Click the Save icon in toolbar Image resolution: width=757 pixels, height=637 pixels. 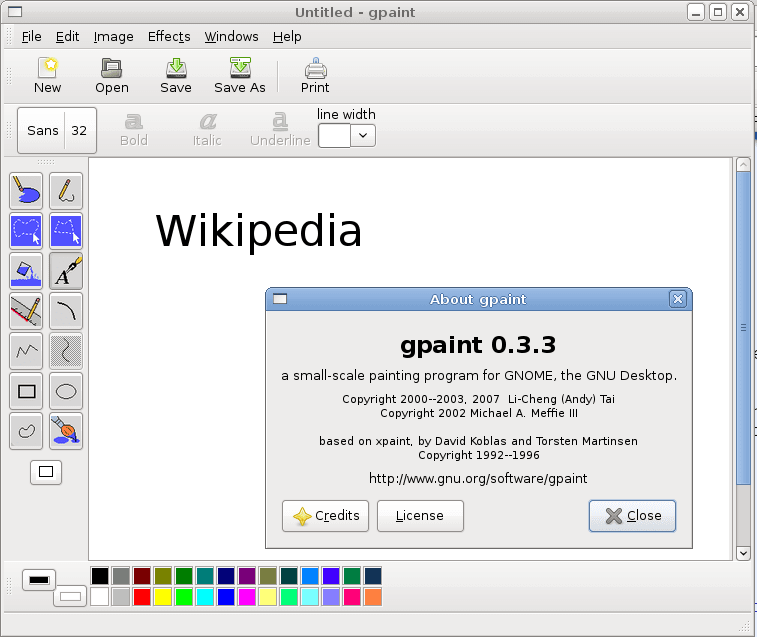pos(175,75)
